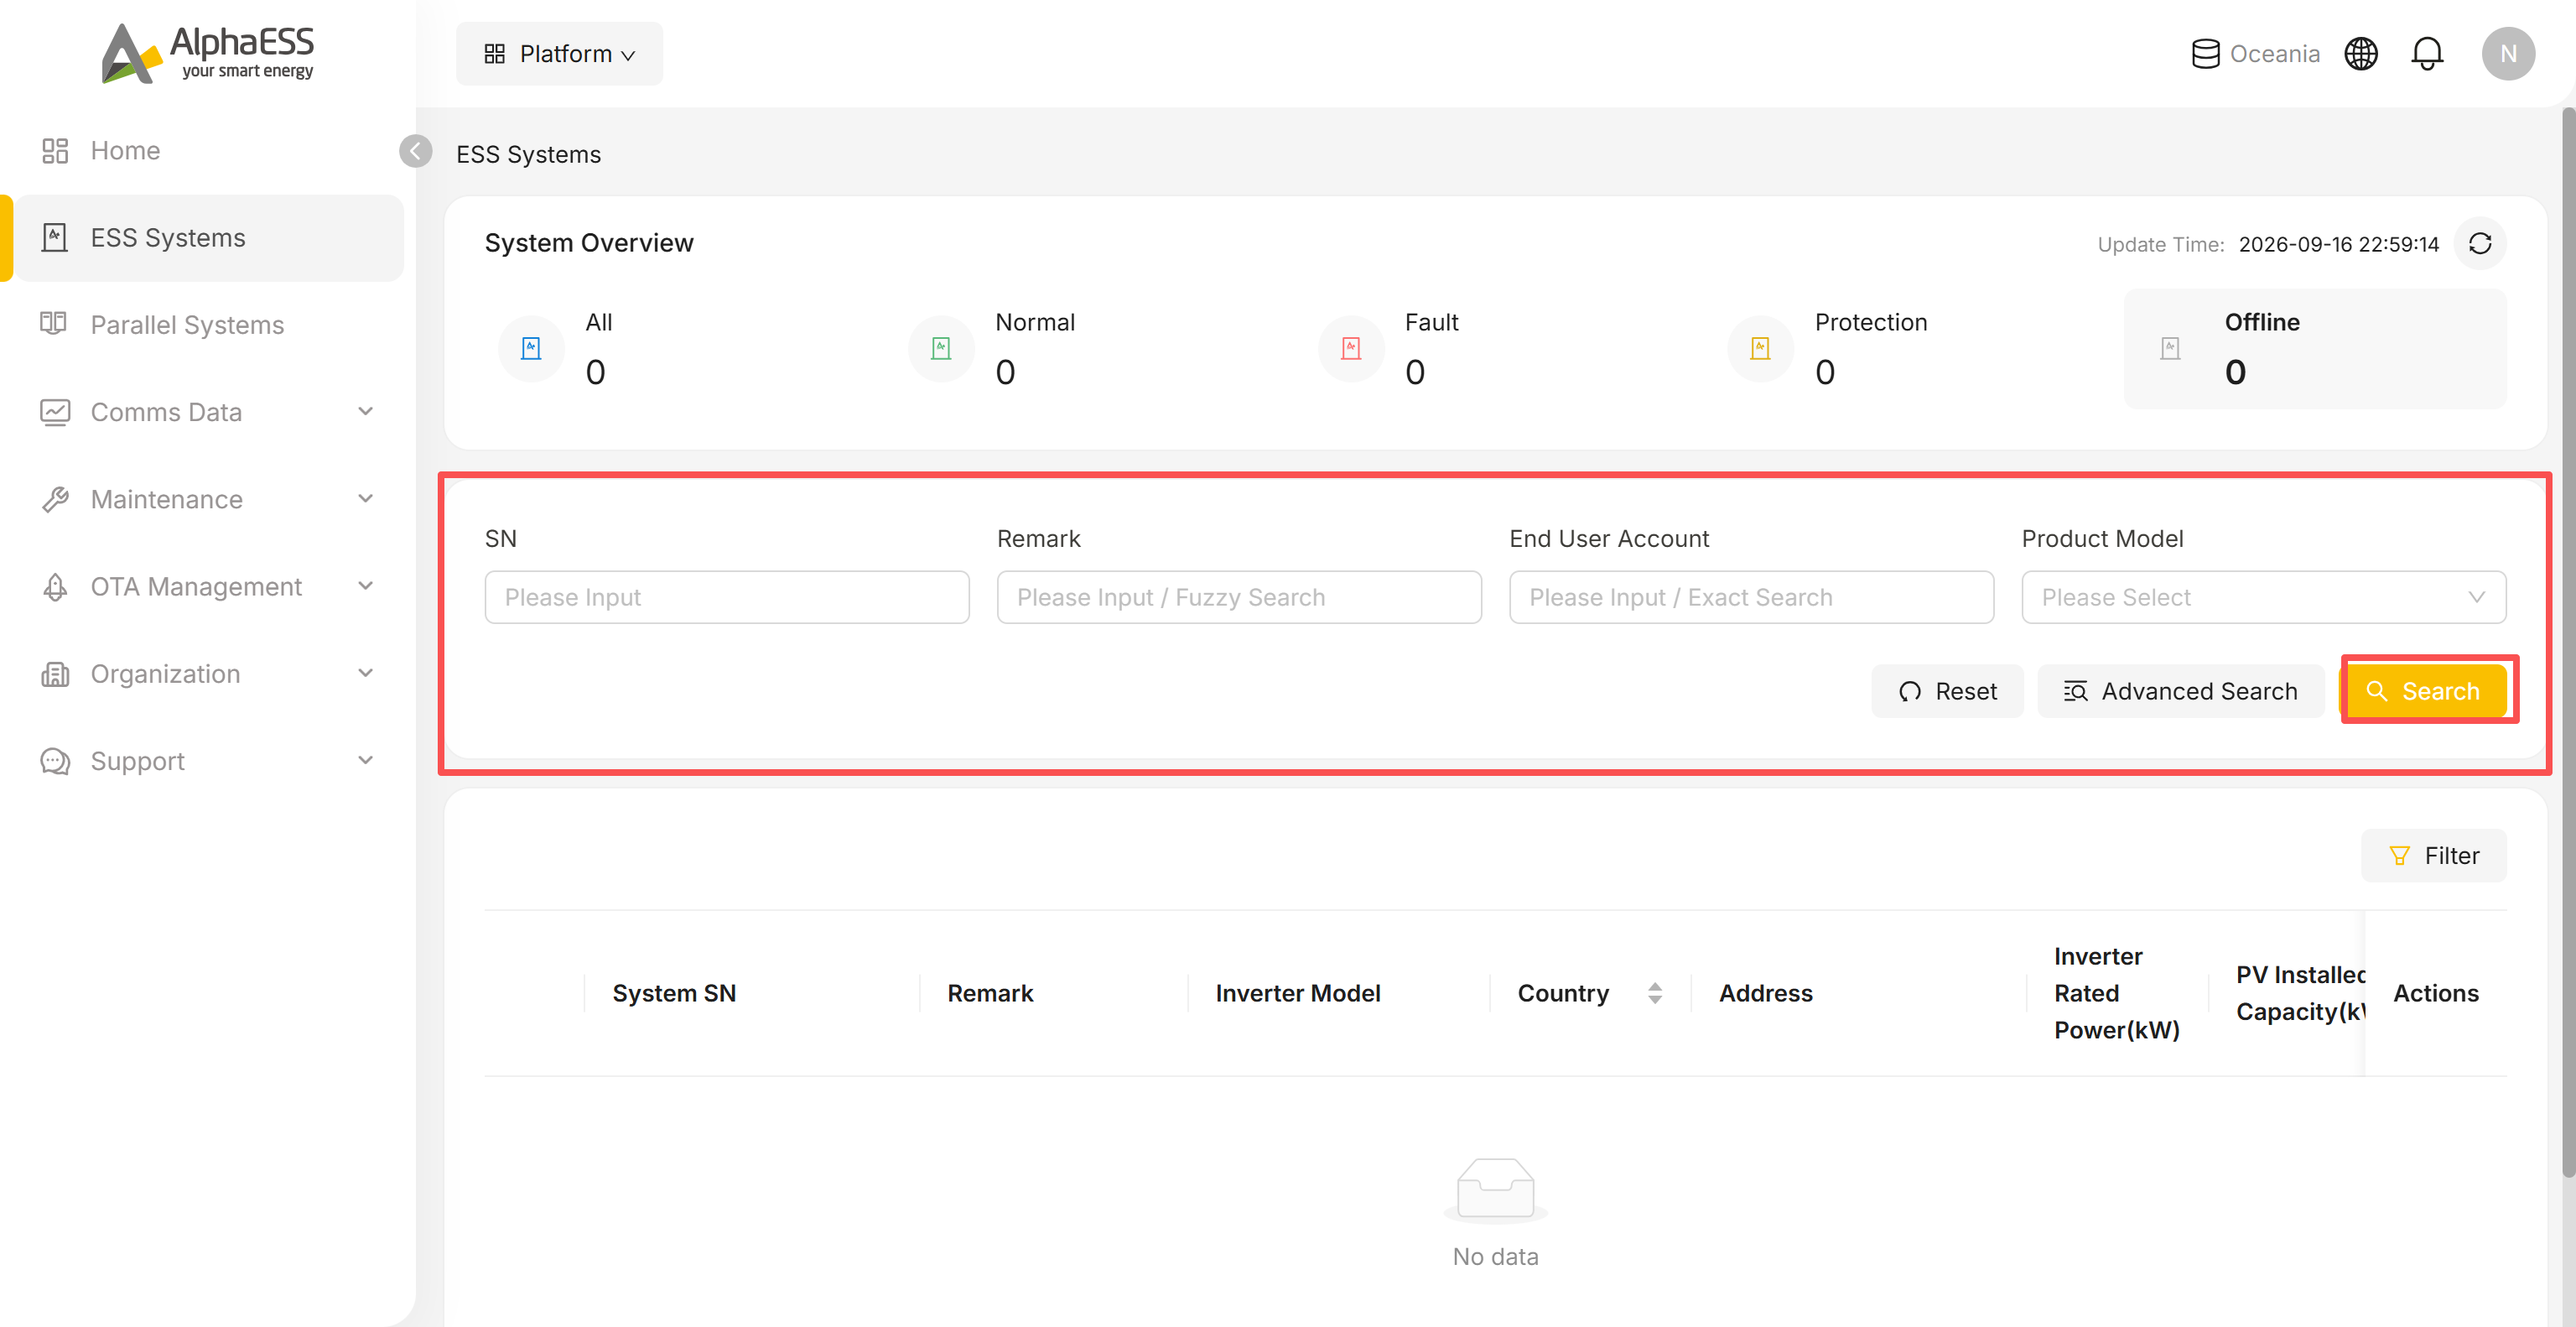Open ESS Systems in the sidebar
Image resolution: width=2576 pixels, height=1327 pixels.
(x=208, y=238)
